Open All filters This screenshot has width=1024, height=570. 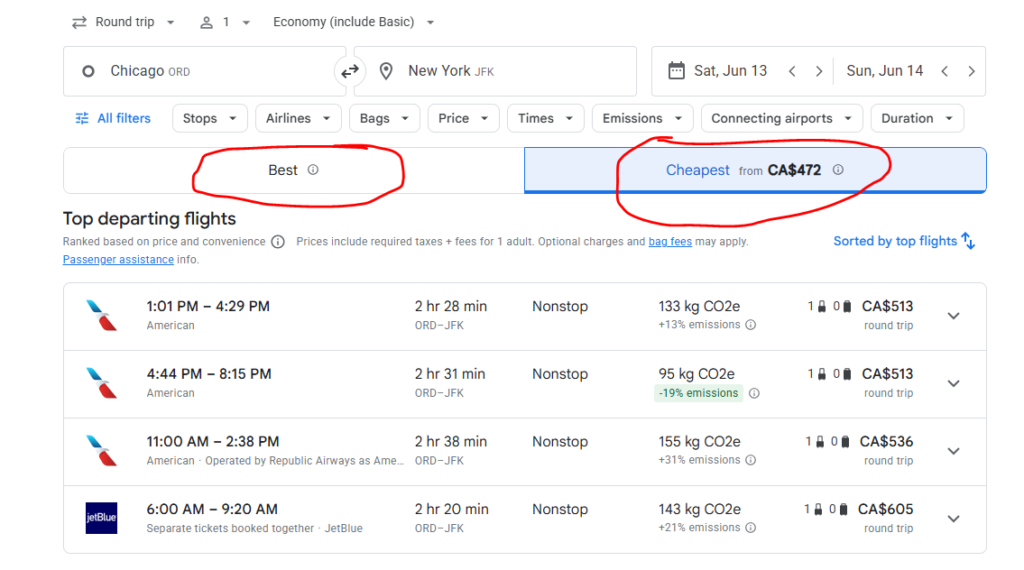coord(113,118)
